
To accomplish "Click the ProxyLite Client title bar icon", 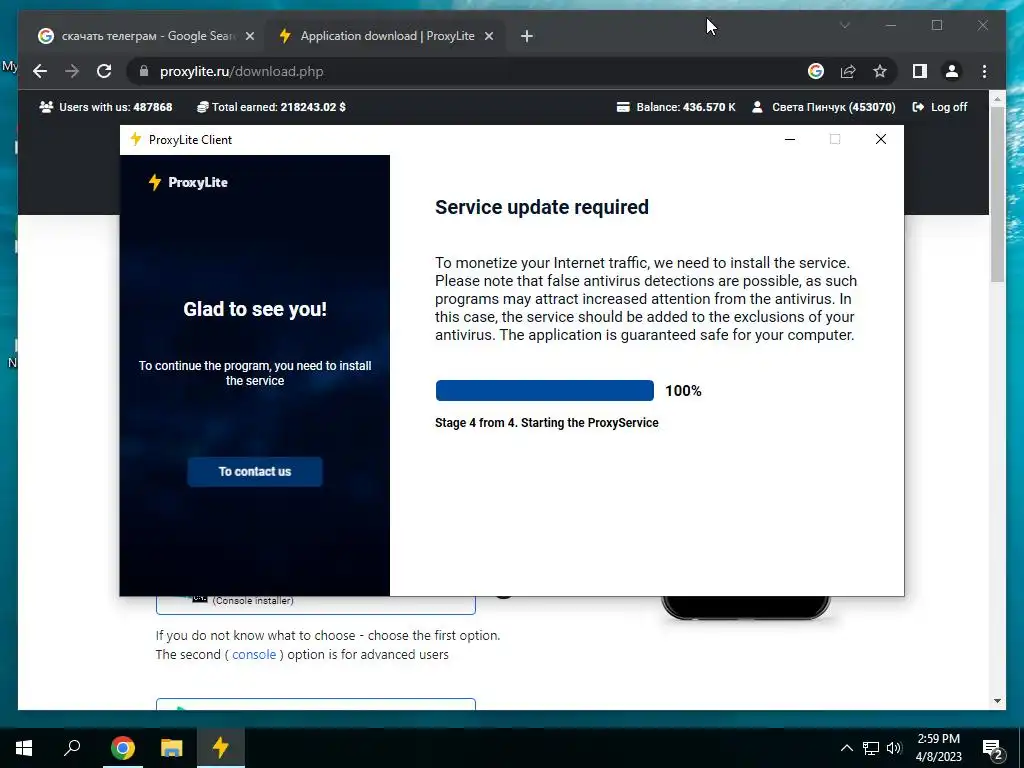I will coord(135,139).
